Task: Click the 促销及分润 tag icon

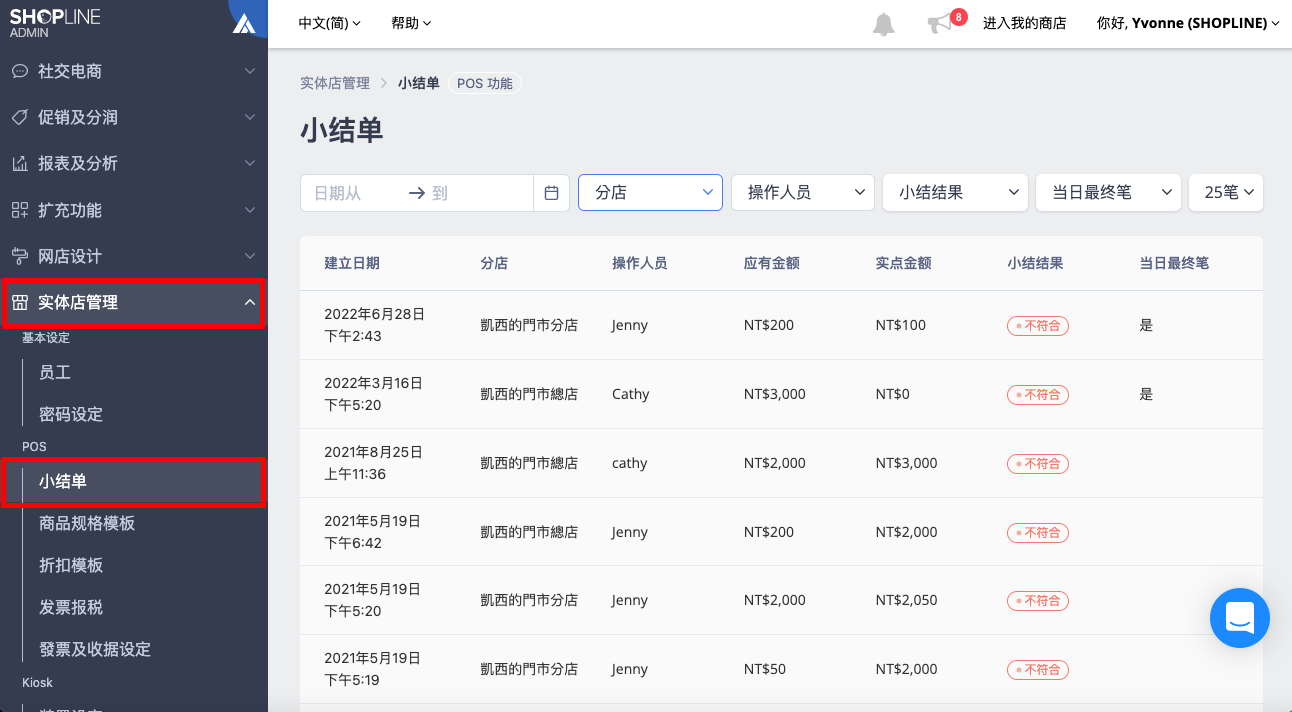Action: tap(19, 117)
